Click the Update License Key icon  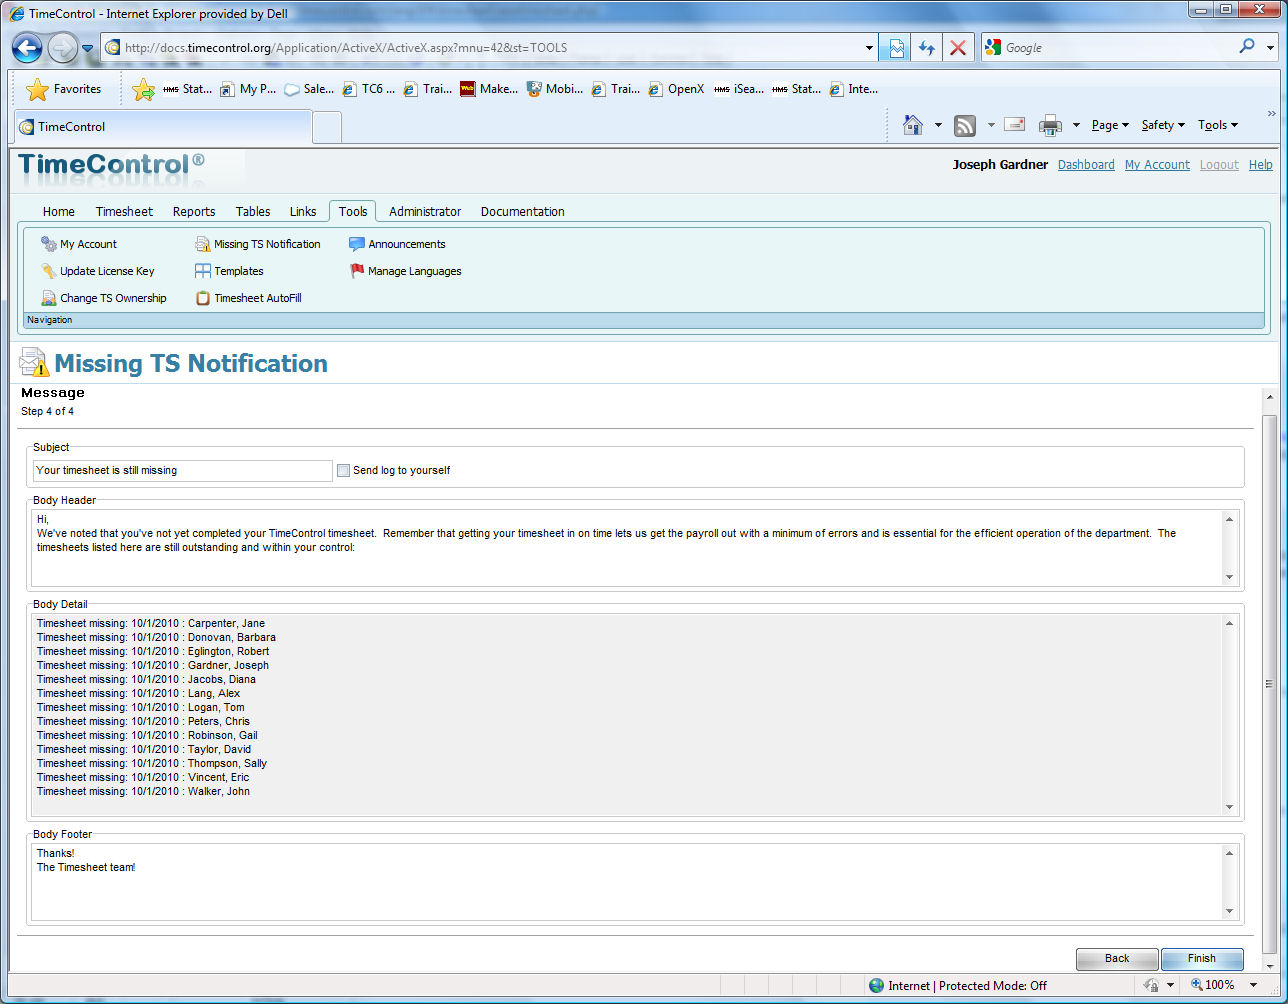[x=48, y=271]
